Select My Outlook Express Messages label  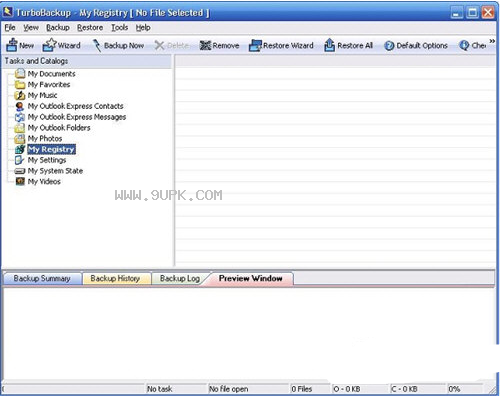click(x=77, y=117)
